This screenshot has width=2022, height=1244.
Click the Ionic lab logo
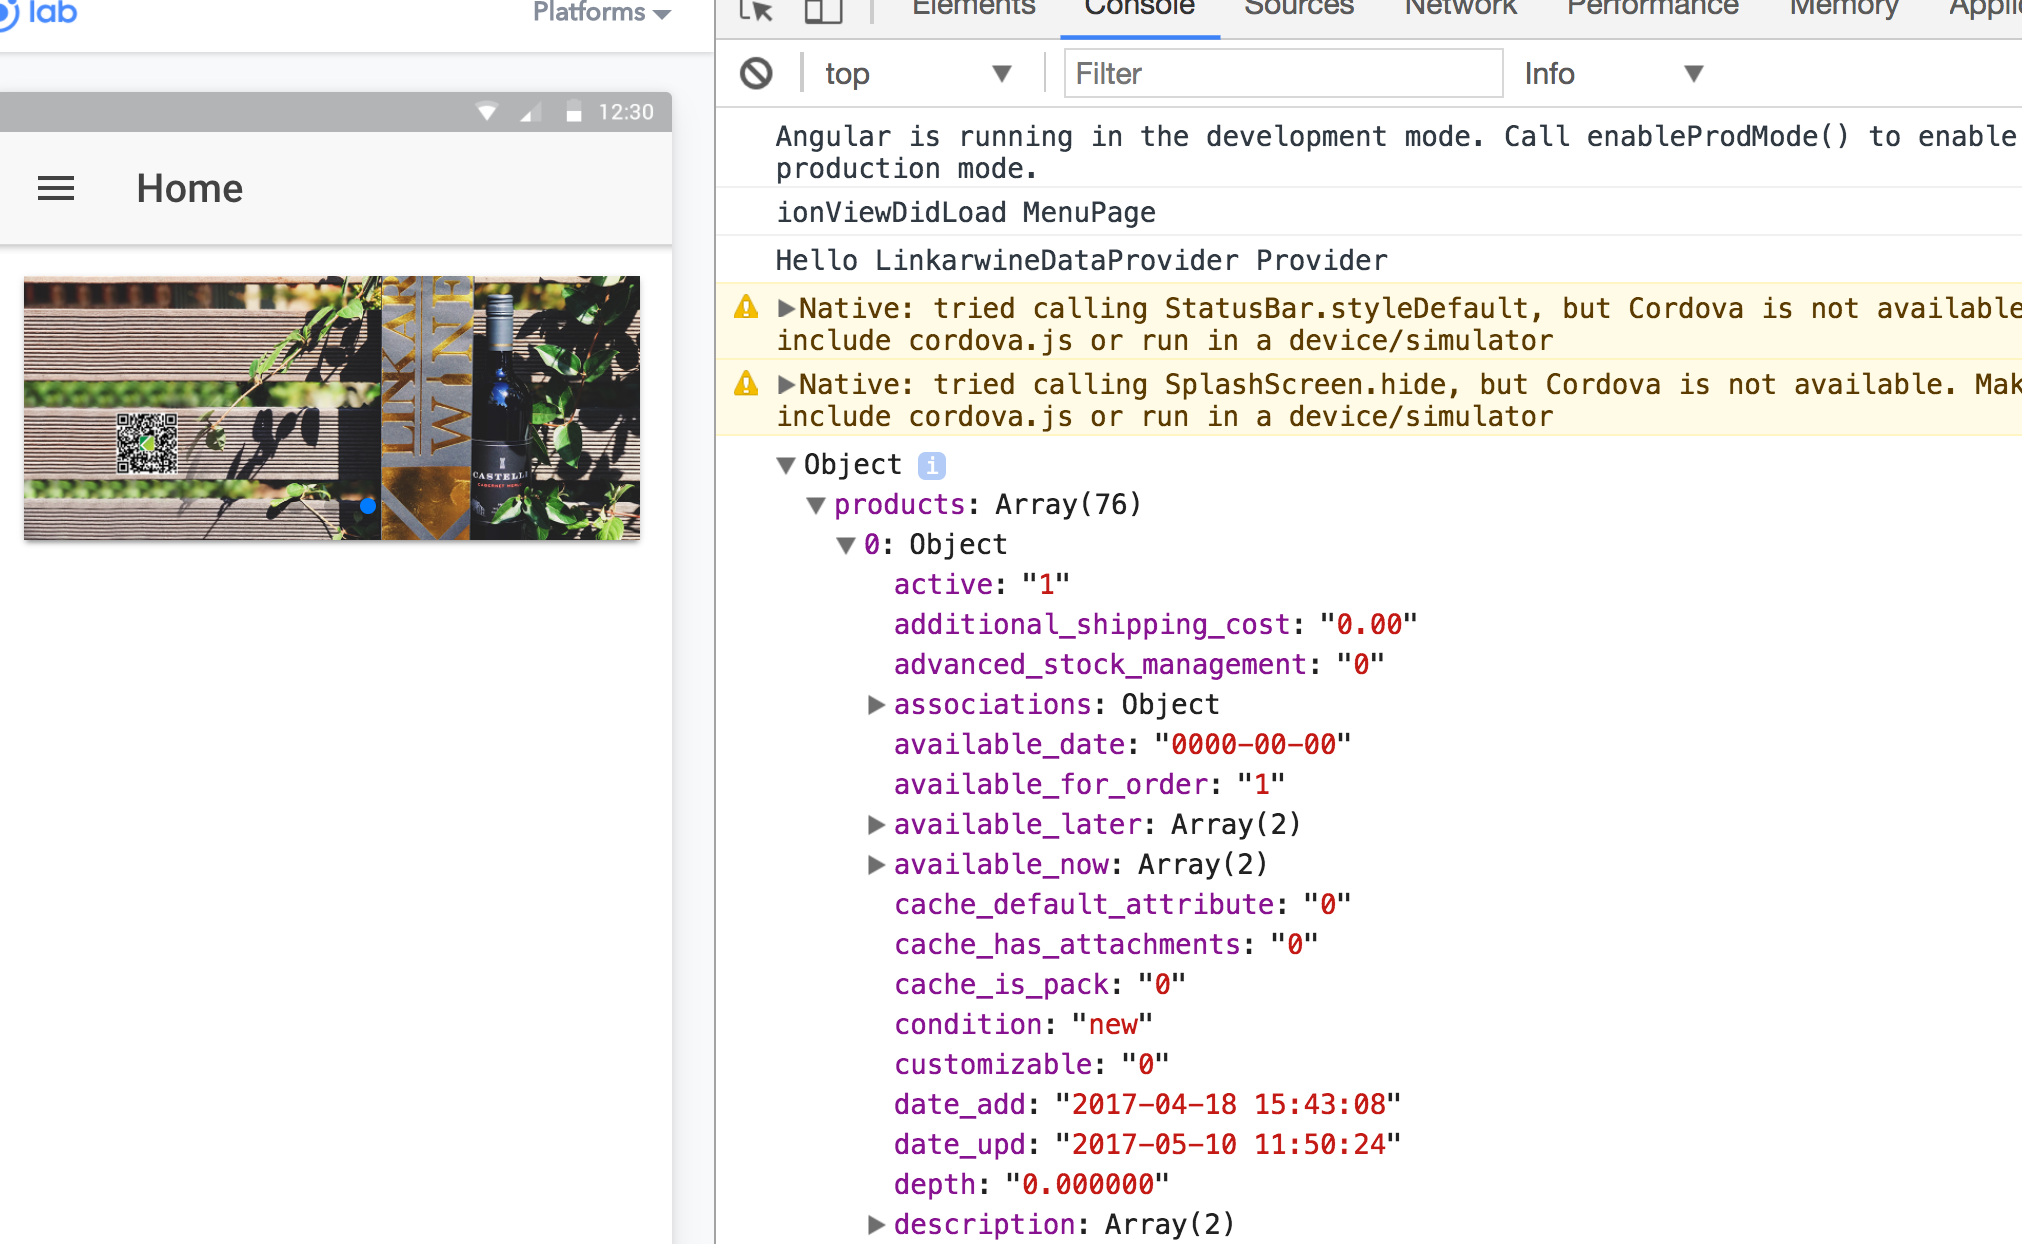pyautogui.click(x=40, y=12)
